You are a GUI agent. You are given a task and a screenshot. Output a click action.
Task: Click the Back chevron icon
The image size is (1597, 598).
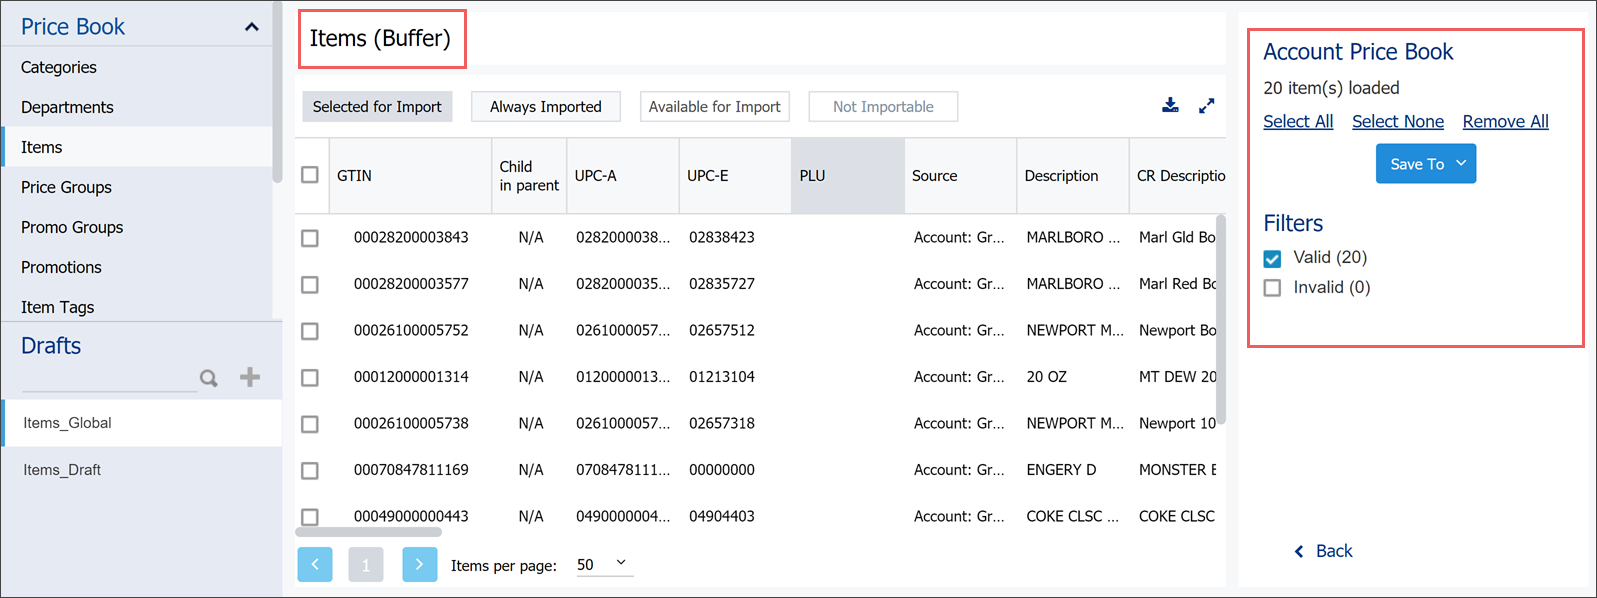[1299, 551]
